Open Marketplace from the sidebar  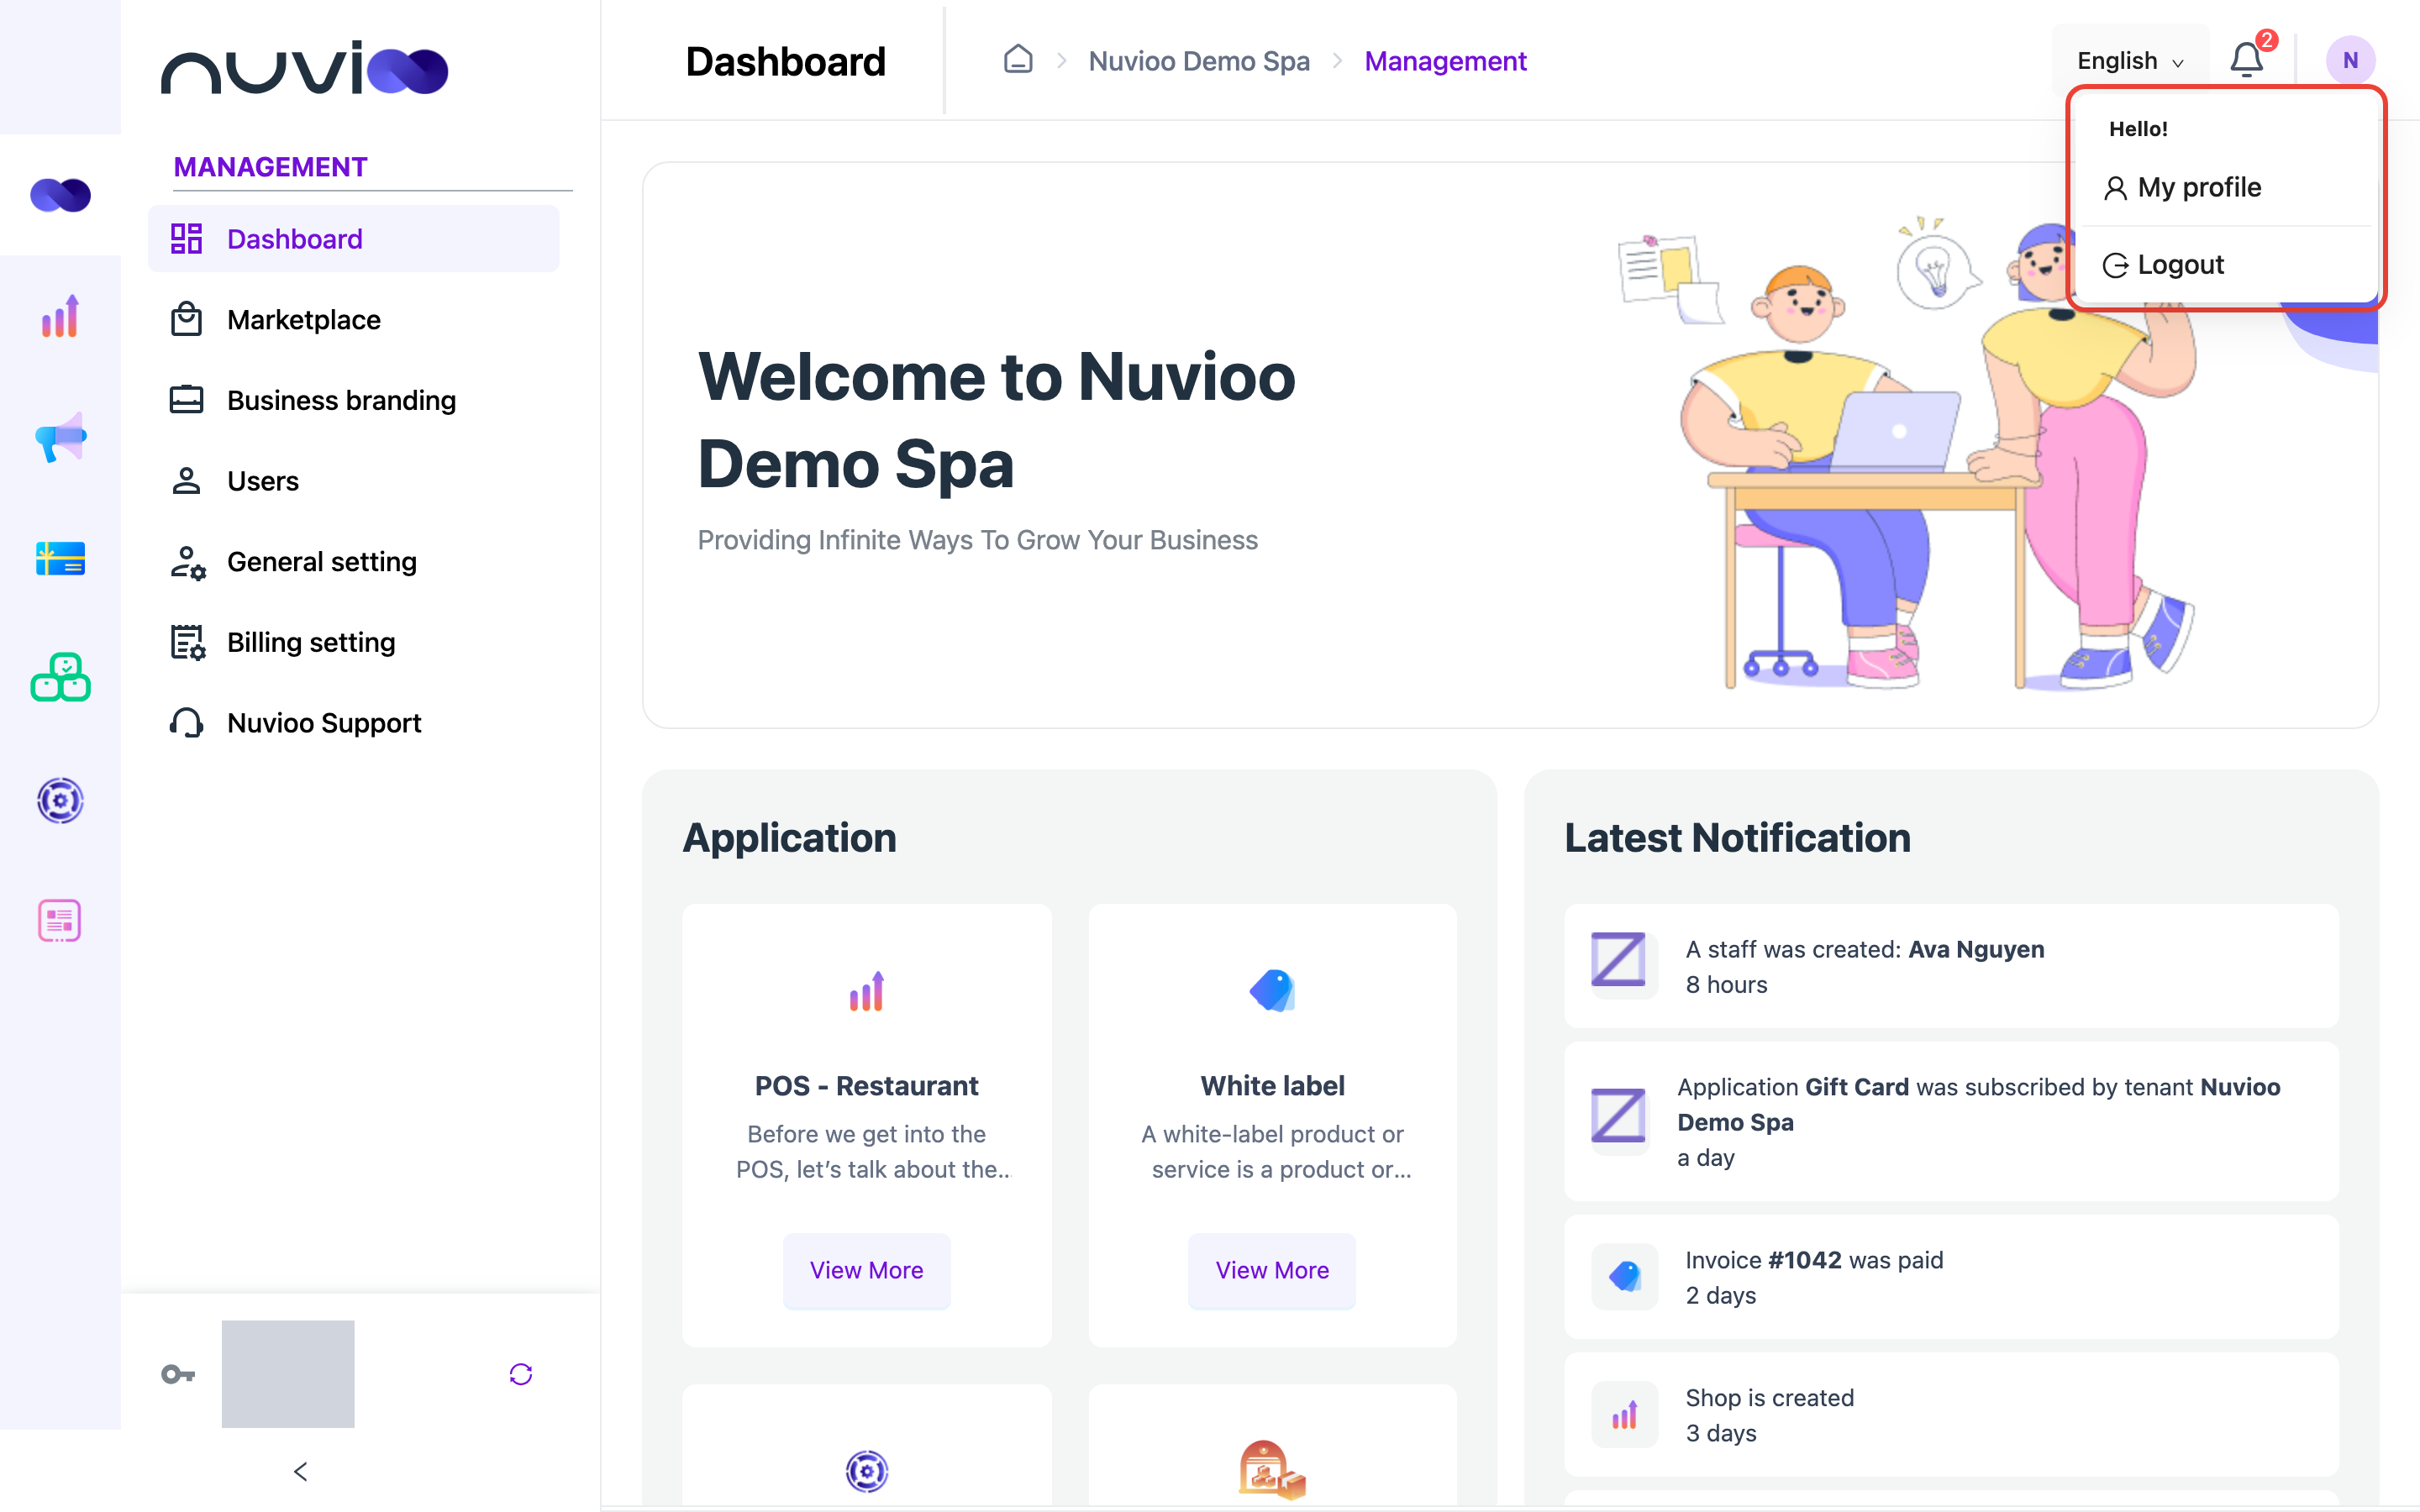pyautogui.click(x=354, y=320)
